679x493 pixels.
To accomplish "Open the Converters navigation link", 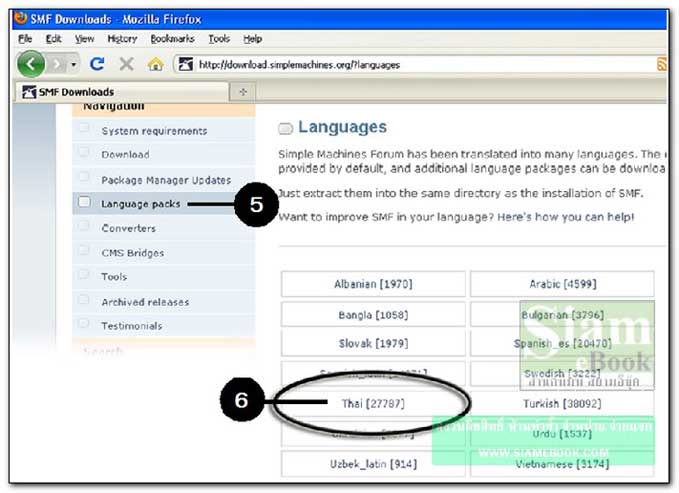I will [128, 228].
